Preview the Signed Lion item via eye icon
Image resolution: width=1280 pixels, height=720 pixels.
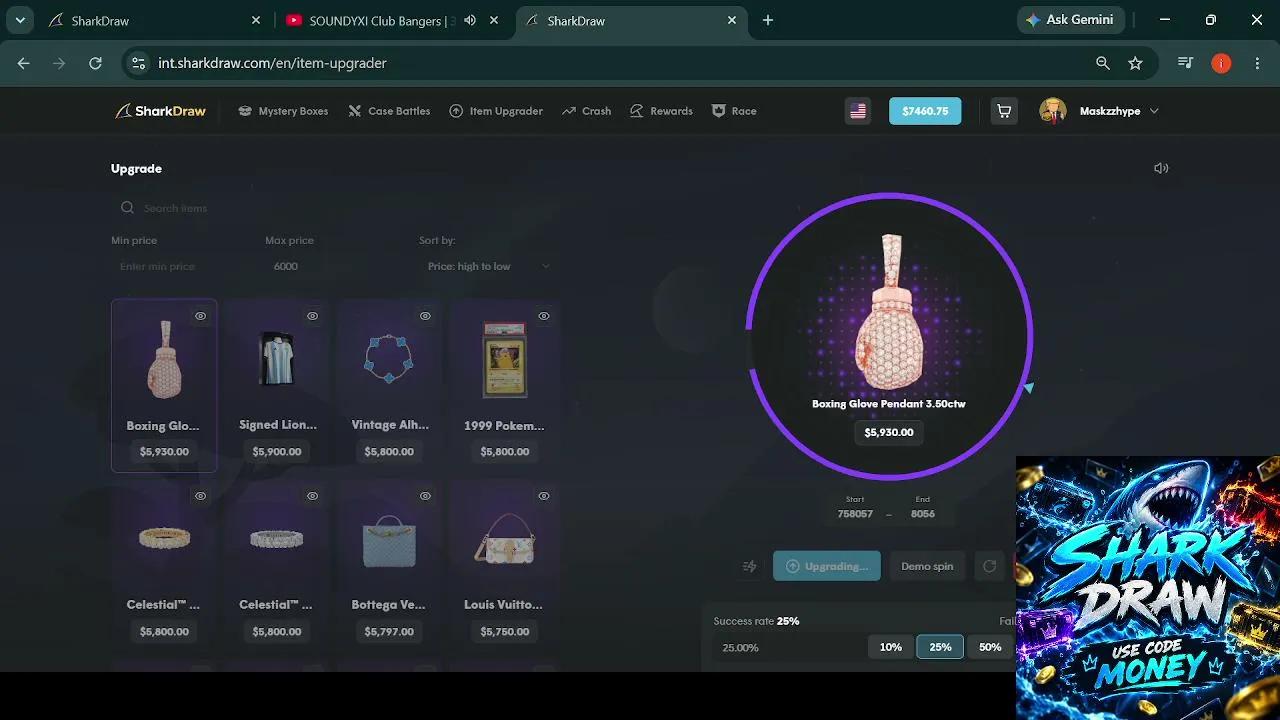(312, 316)
